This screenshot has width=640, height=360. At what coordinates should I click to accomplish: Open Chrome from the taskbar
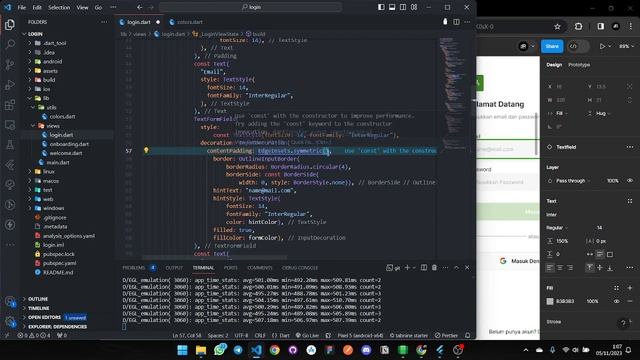click(274, 350)
